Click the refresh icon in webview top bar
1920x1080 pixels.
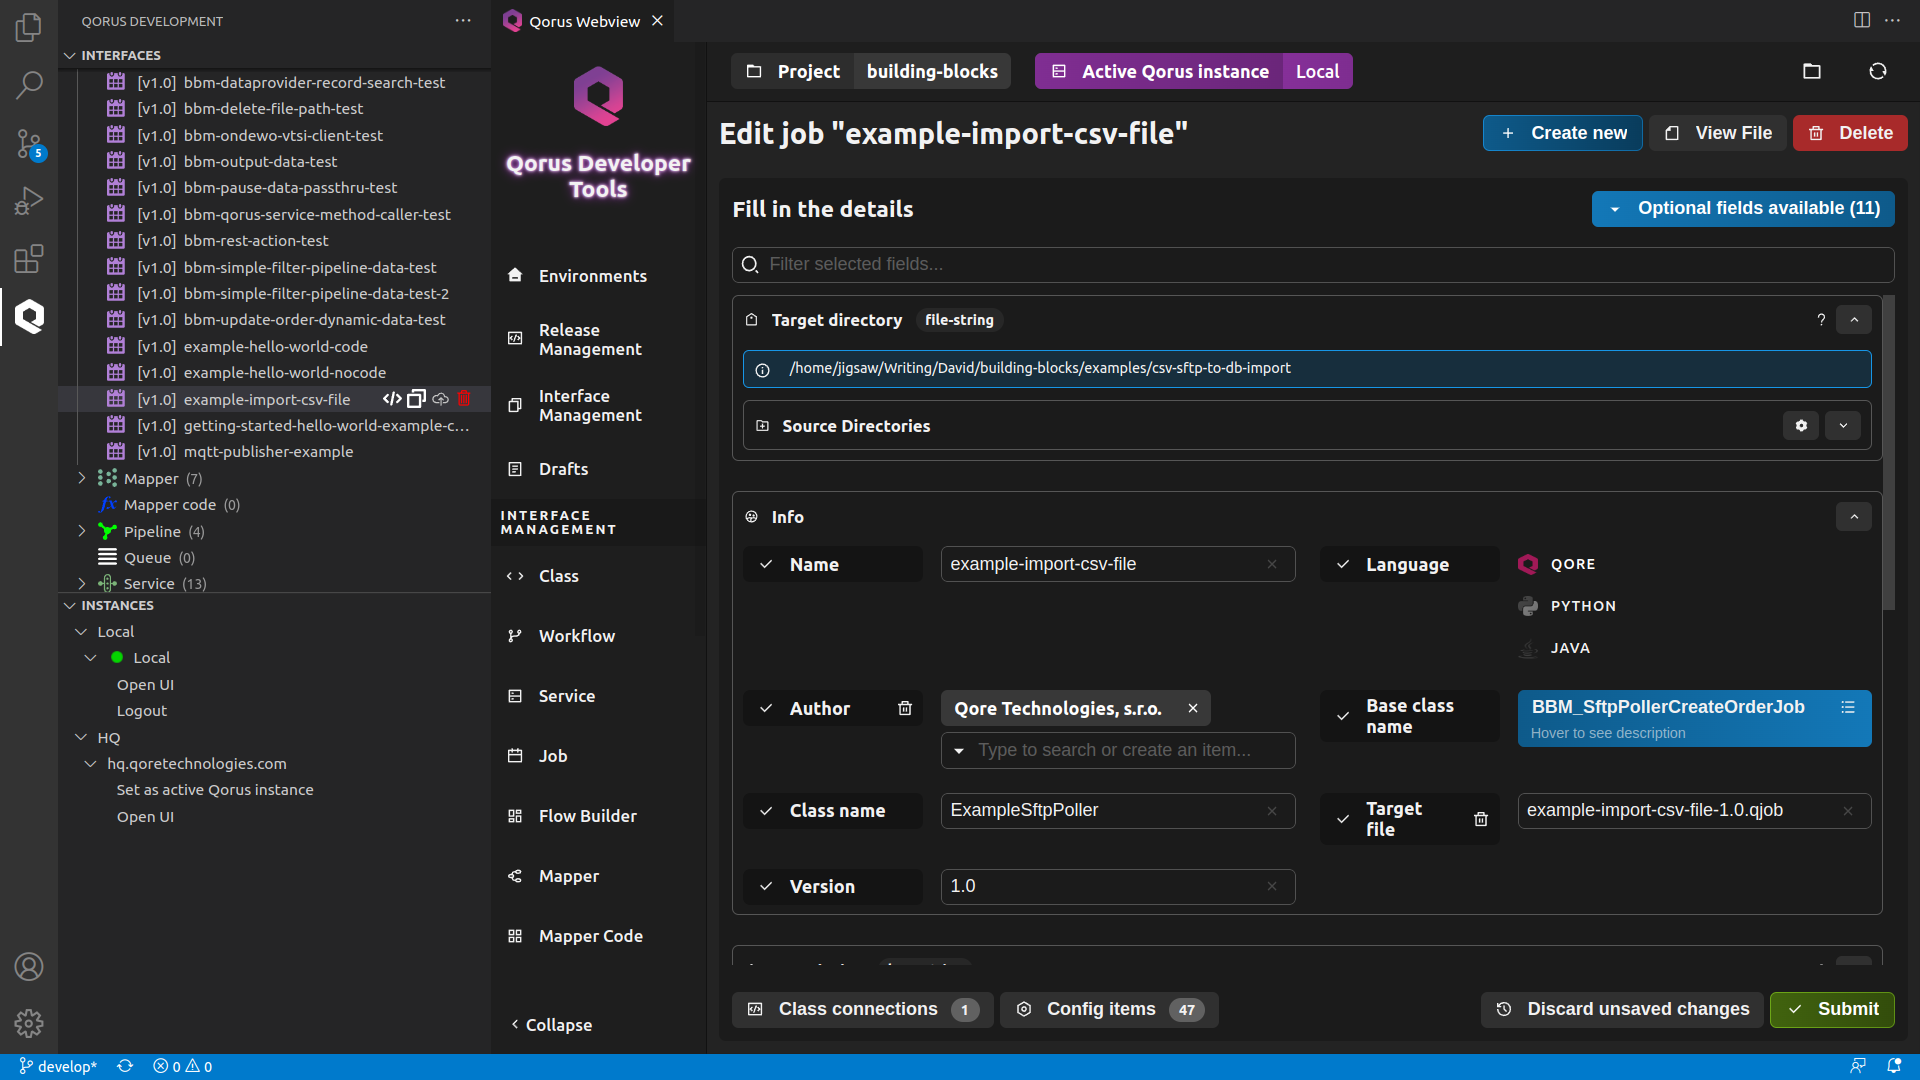pyautogui.click(x=1878, y=71)
